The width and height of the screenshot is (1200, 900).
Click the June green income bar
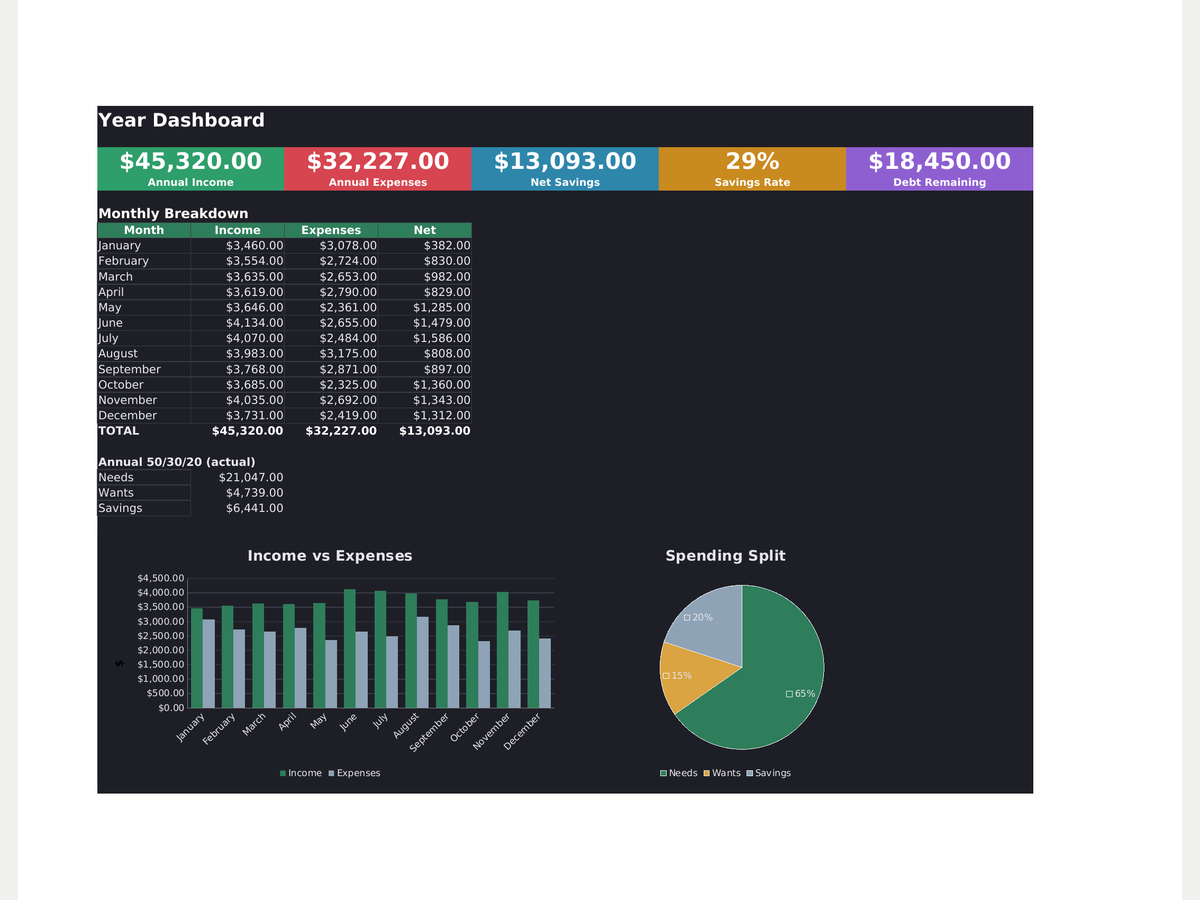coord(350,648)
